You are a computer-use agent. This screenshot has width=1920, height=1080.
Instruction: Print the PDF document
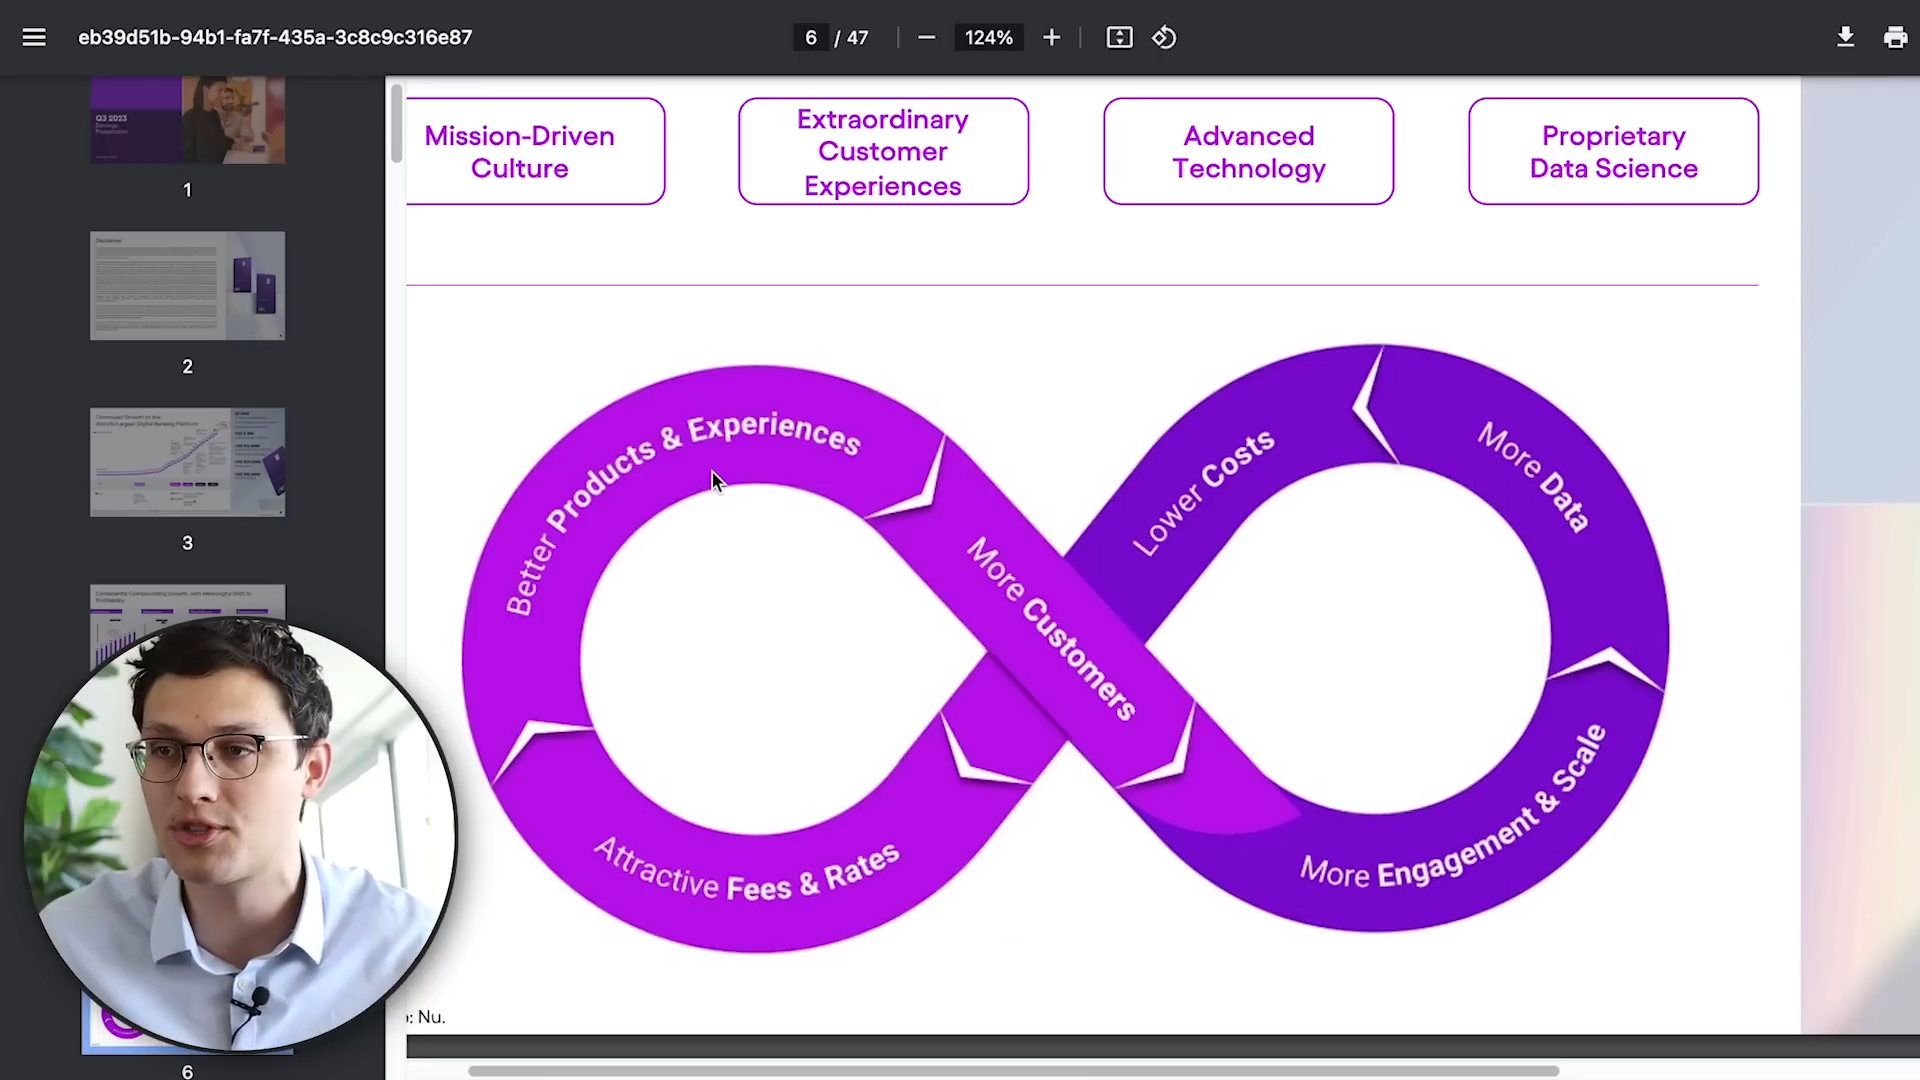coord(1895,37)
